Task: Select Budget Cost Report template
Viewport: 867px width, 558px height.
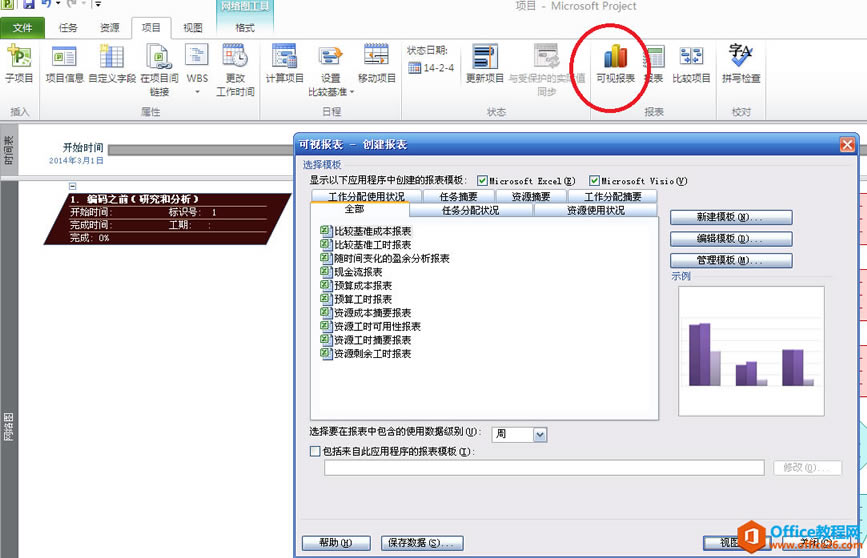Action: pos(357,285)
